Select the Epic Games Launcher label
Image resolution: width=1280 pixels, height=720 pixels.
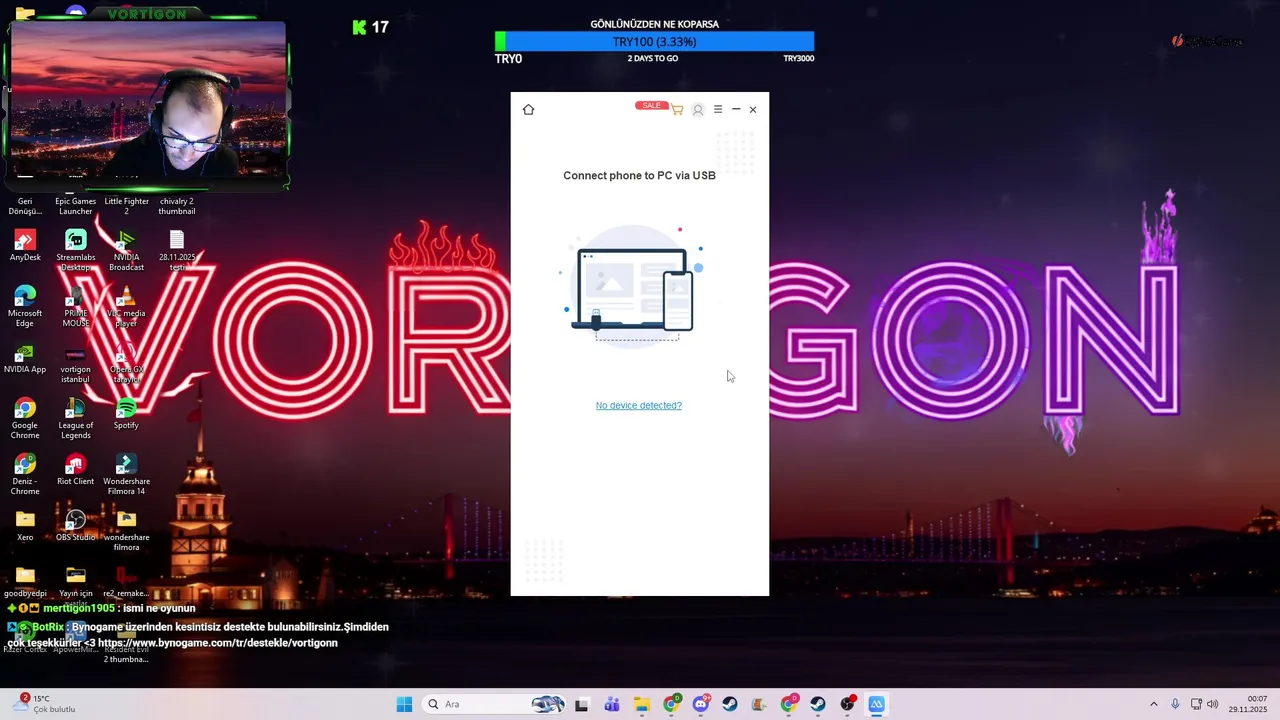[x=75, y=206]
